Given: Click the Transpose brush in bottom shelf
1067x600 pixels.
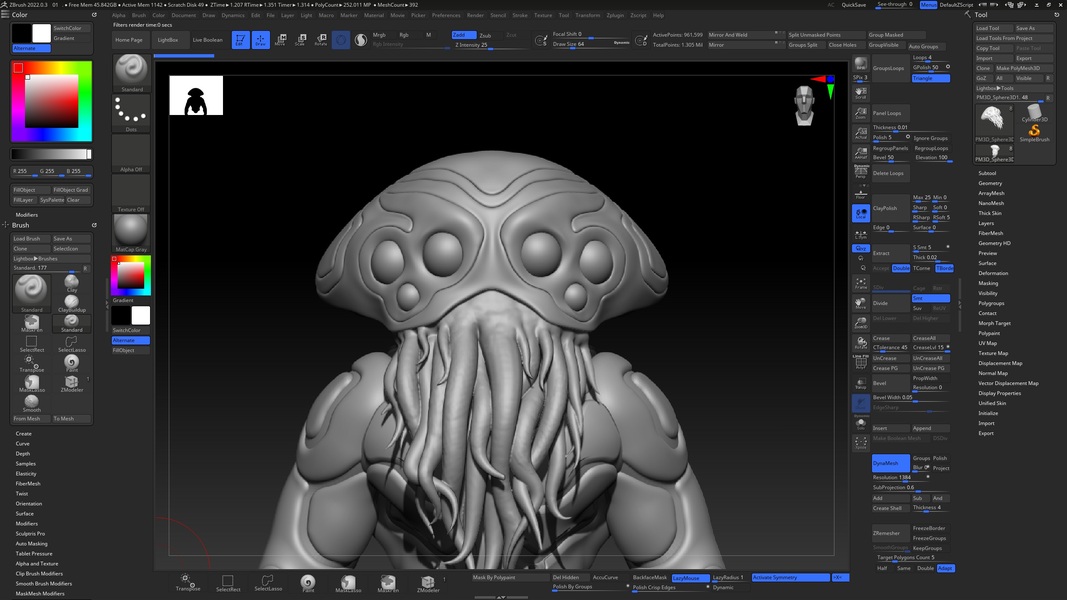Looking at the screenshot, I should tap(186, 583).
